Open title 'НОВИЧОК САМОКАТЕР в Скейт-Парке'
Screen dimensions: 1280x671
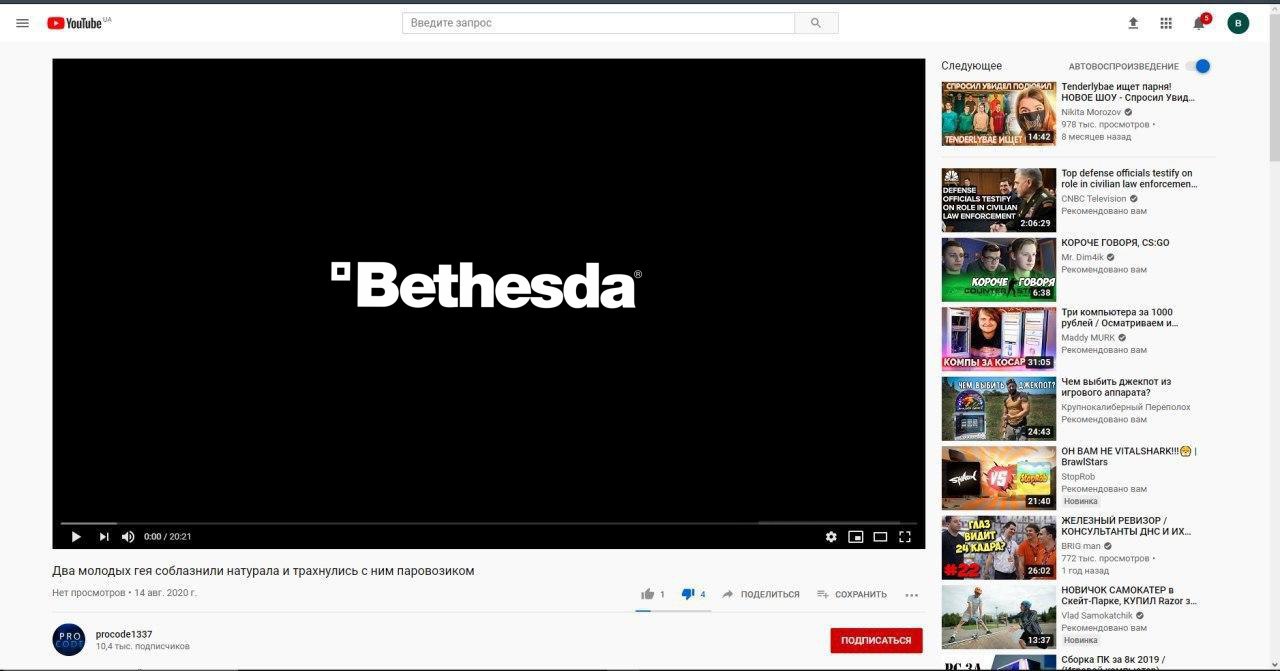point(1129,595)
